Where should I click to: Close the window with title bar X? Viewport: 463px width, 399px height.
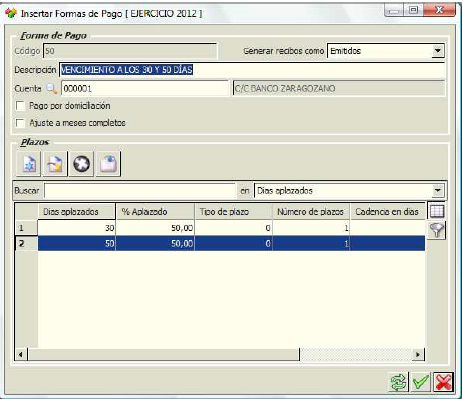pos(439,10)
